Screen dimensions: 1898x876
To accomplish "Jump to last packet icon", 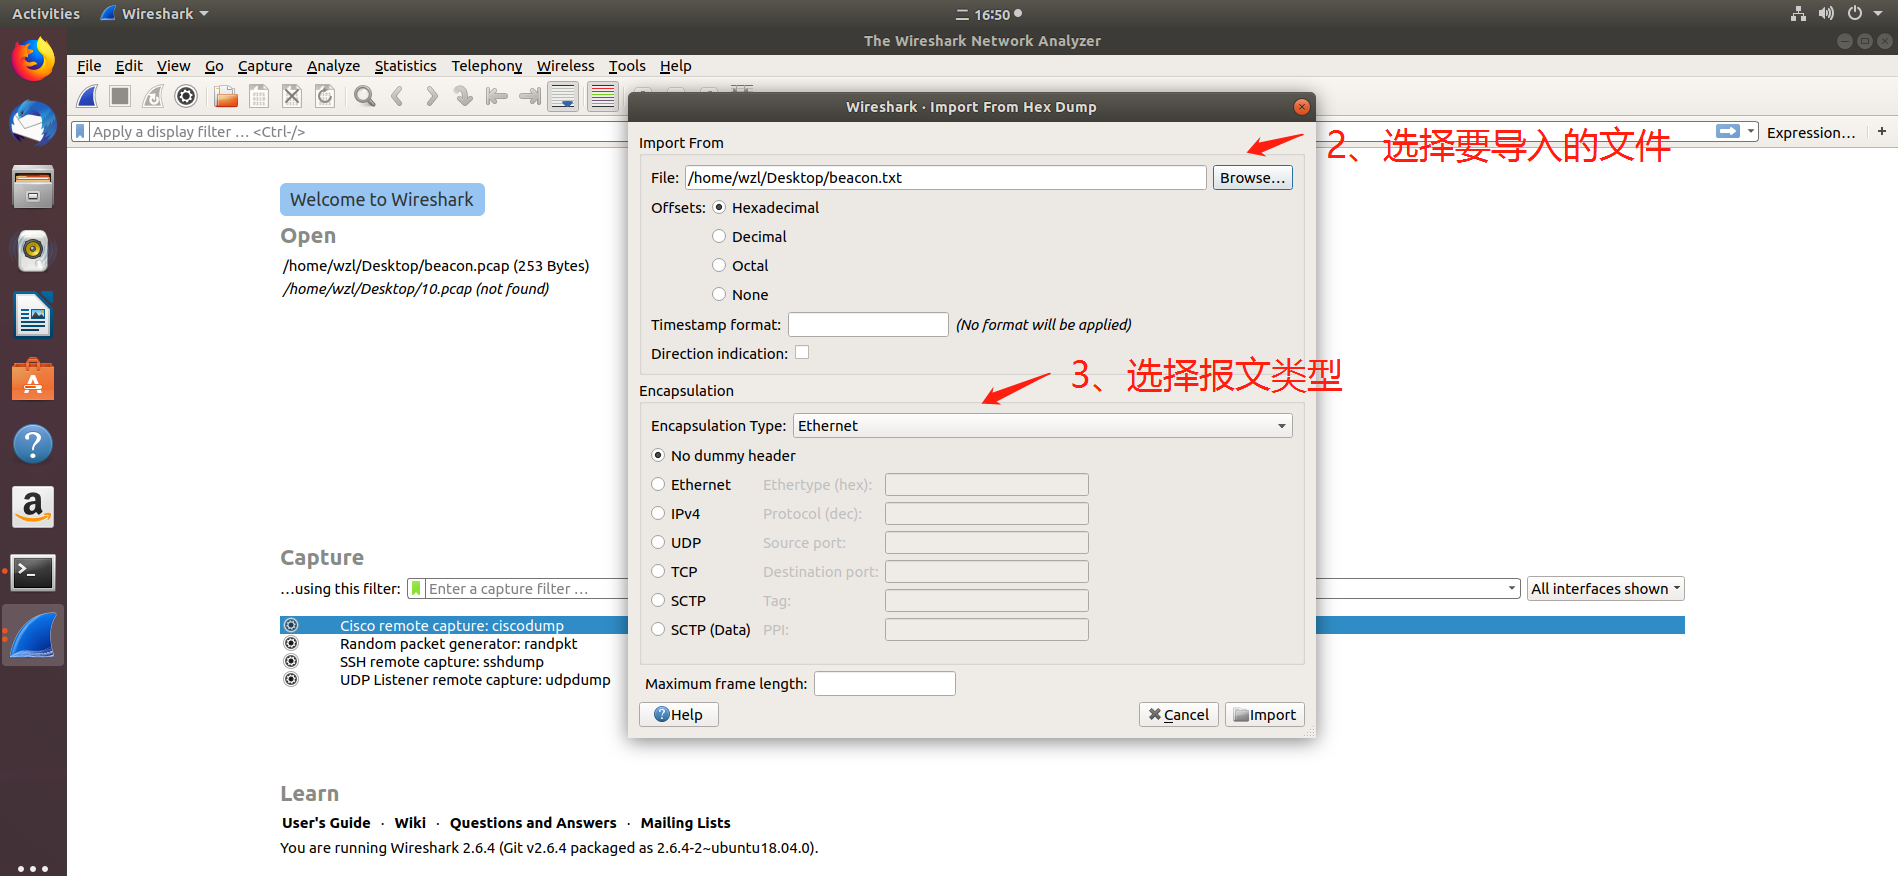I will coord(529,96).
